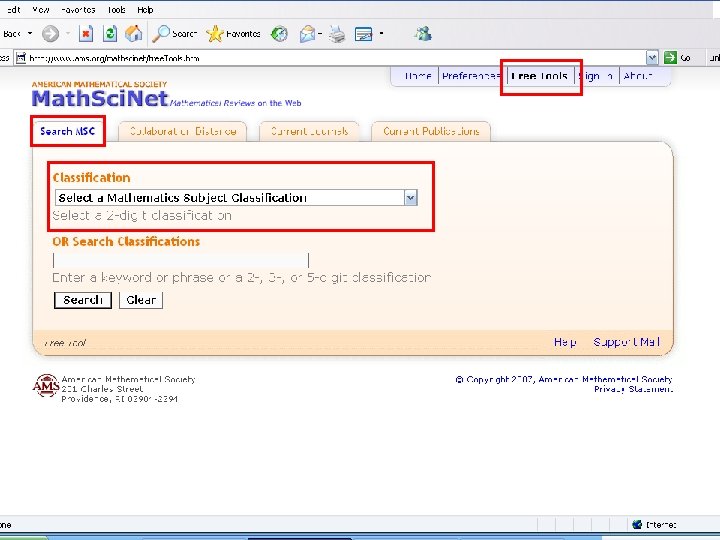Click the Internet zone globe in status bar

pos(637,524)
